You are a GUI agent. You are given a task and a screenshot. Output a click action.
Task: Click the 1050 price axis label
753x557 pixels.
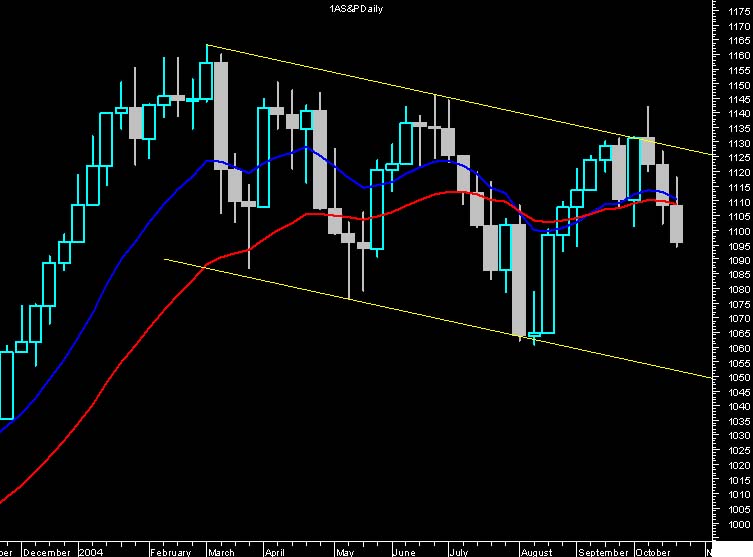coord(739,378)
